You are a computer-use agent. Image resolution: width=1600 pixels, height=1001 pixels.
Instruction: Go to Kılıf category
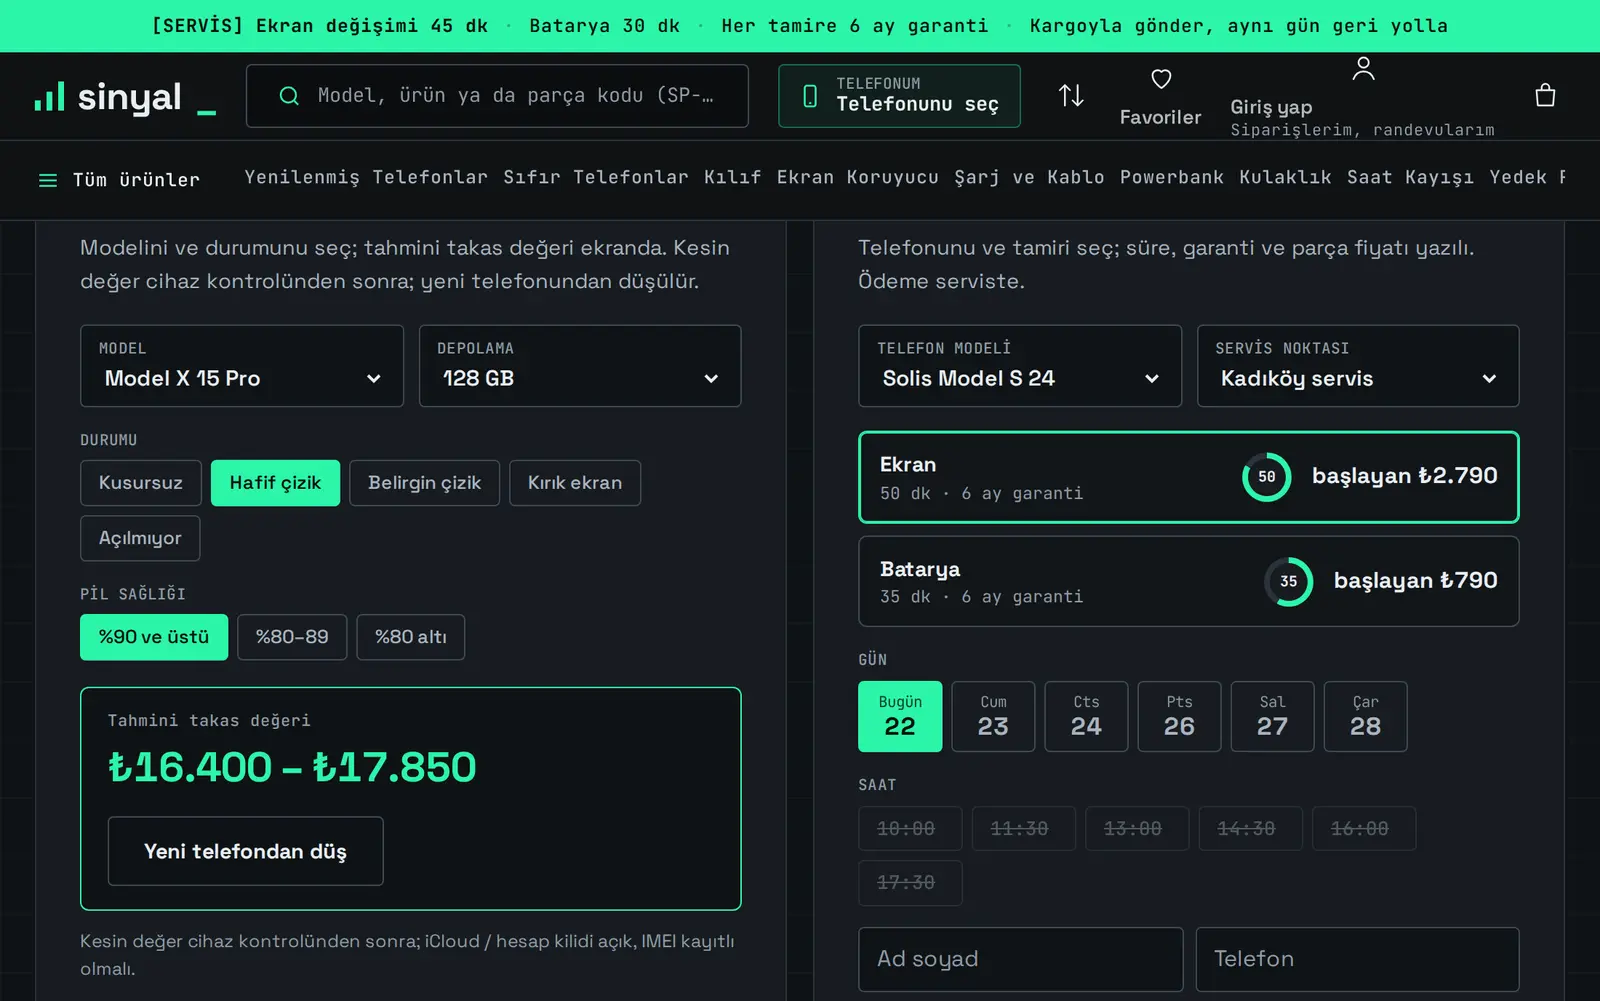point(733,177)
